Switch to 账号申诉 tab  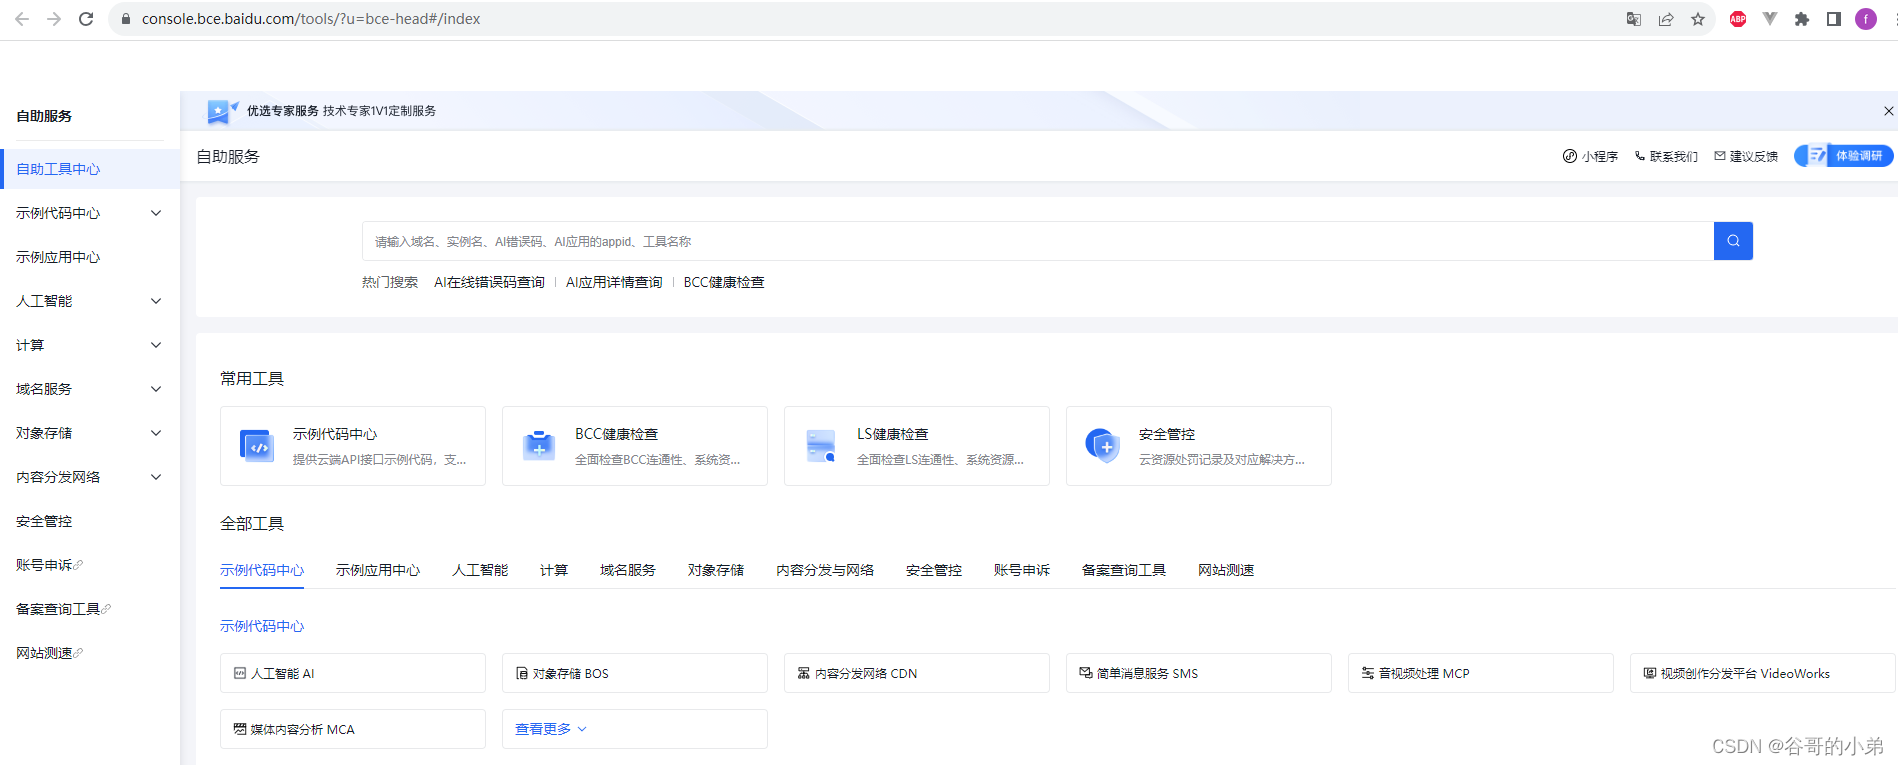tap(1022, 570)
